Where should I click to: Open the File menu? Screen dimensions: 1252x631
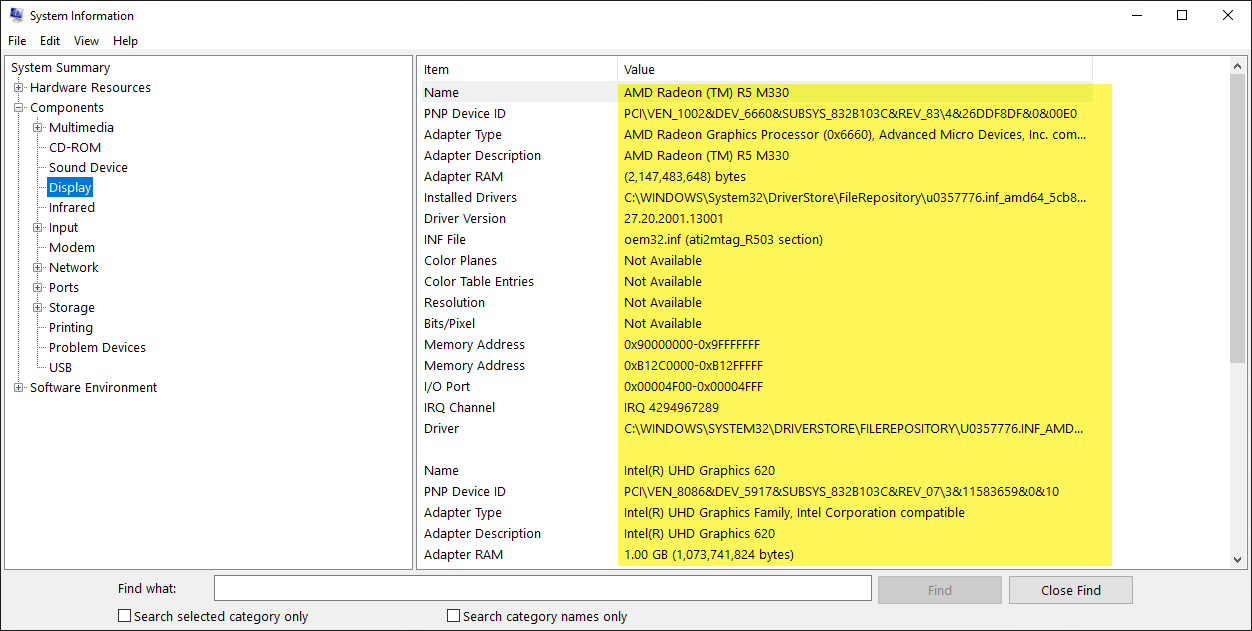[17, 41]
